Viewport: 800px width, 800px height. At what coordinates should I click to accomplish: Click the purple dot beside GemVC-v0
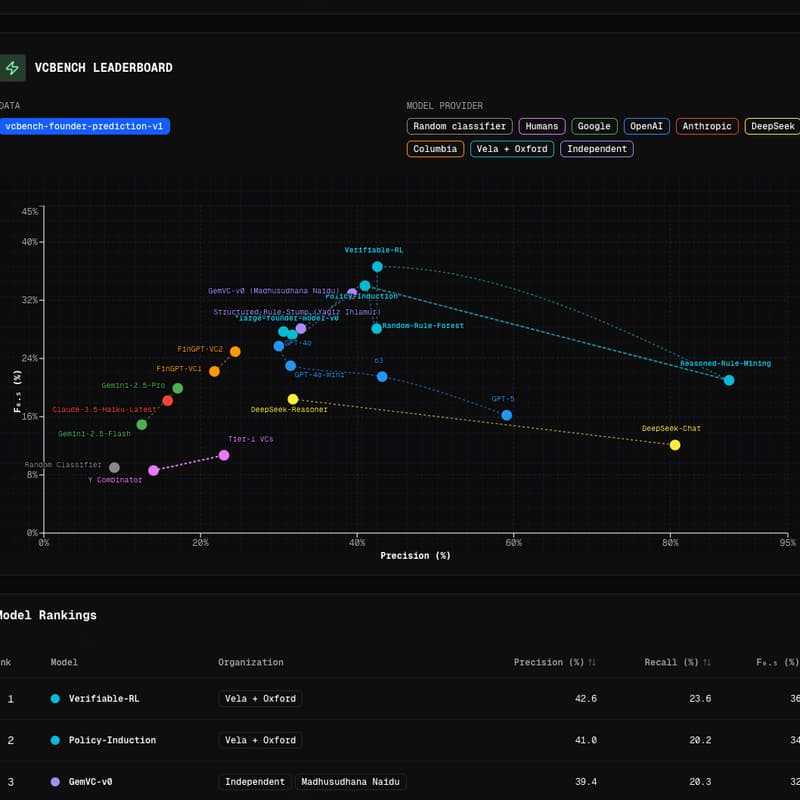pos(55,782)
